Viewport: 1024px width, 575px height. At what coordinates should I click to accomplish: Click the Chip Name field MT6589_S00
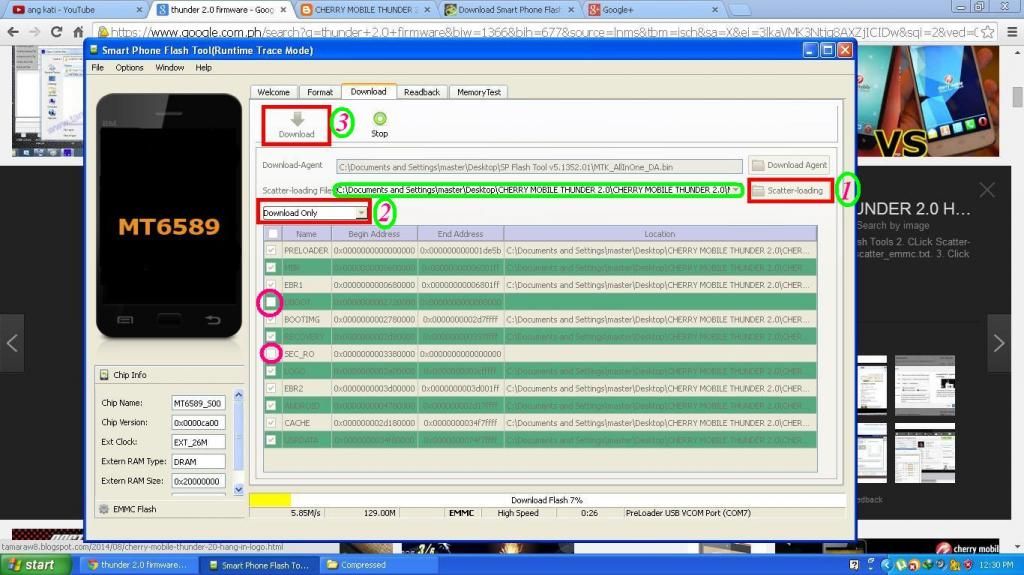click(x=199, y=403)
